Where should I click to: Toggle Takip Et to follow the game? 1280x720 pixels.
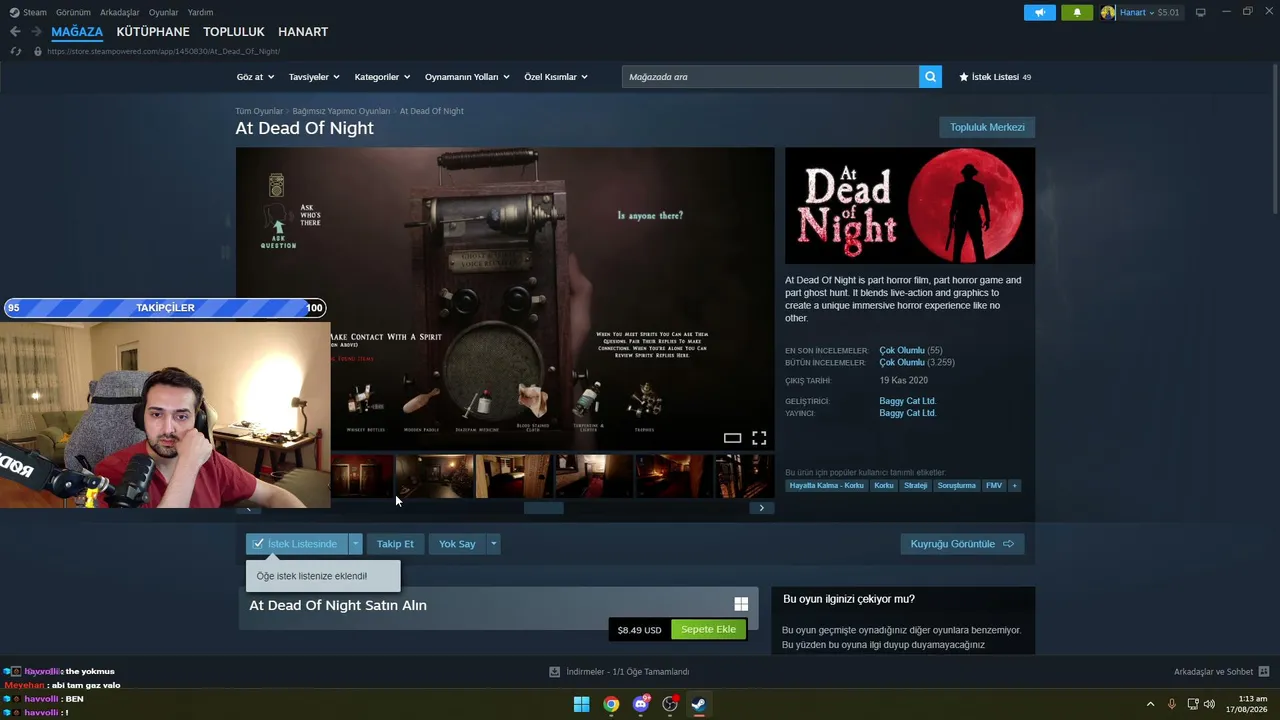coord(395,544)
